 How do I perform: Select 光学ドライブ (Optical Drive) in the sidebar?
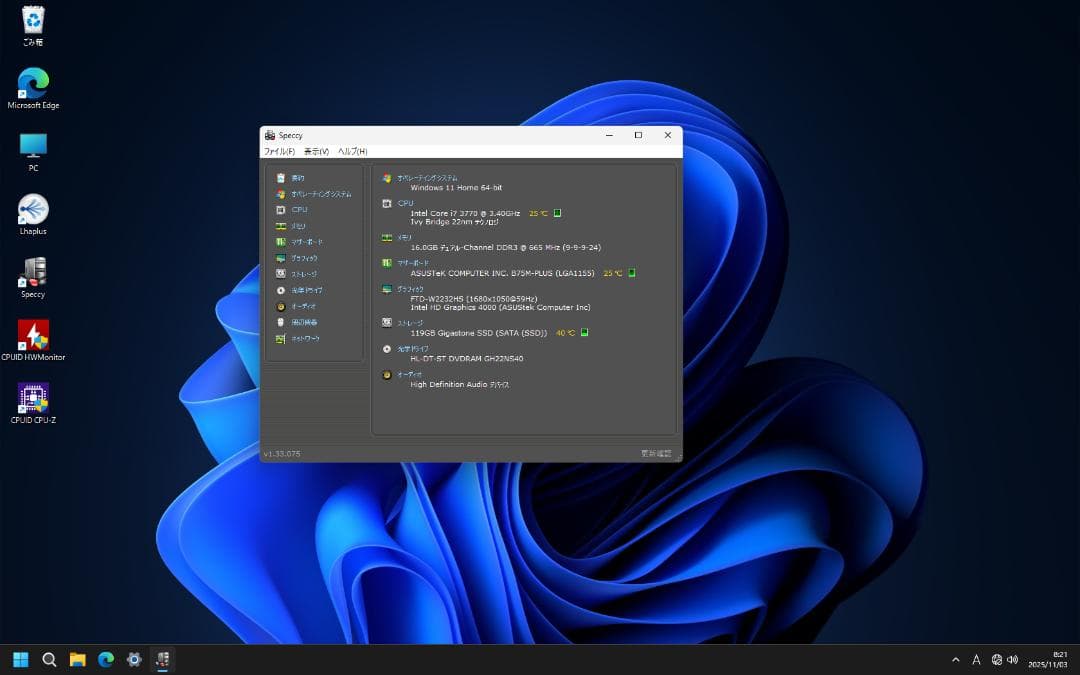coord(305,290)
